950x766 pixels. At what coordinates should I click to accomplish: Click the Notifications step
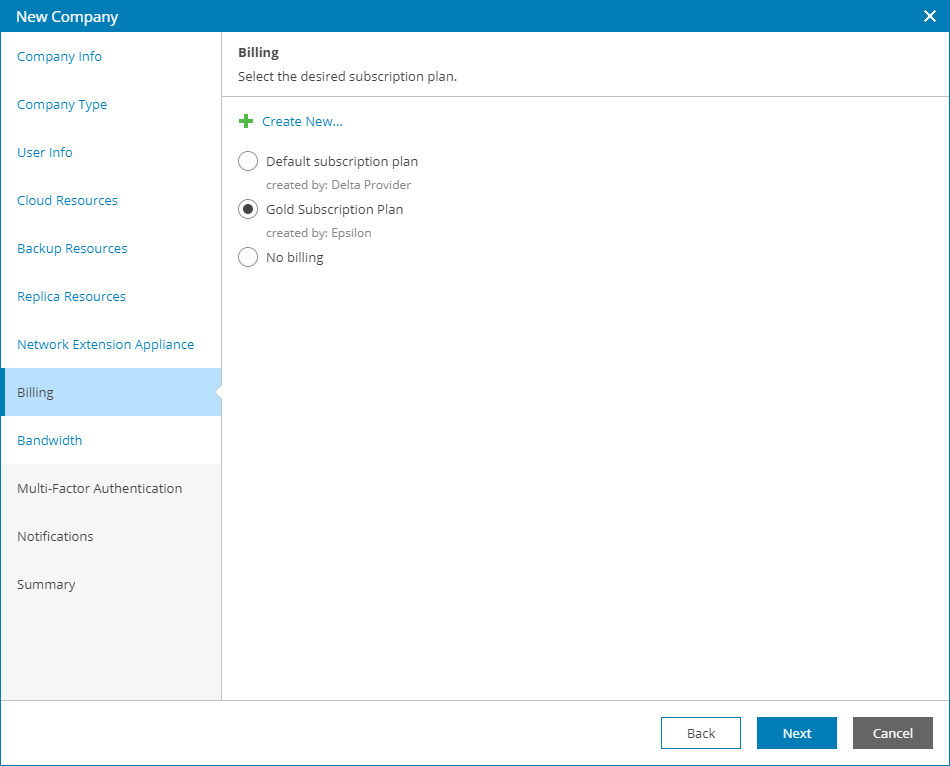pyautogui.click(x=55, y=536)
